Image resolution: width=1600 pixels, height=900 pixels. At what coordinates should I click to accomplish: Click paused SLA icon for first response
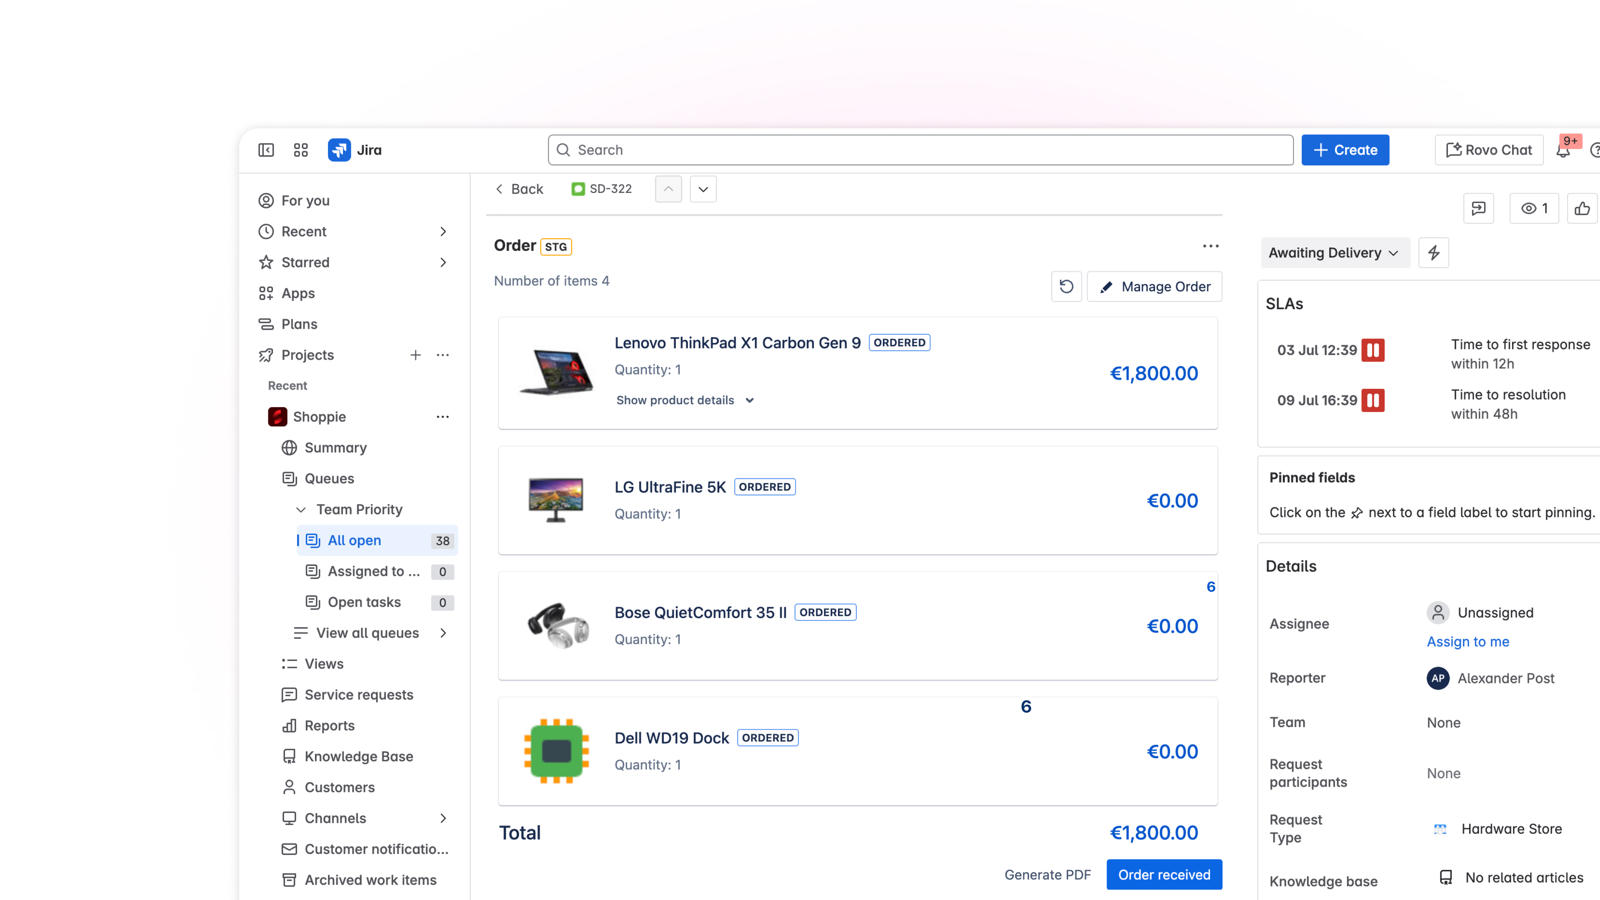pos(1373,350)
